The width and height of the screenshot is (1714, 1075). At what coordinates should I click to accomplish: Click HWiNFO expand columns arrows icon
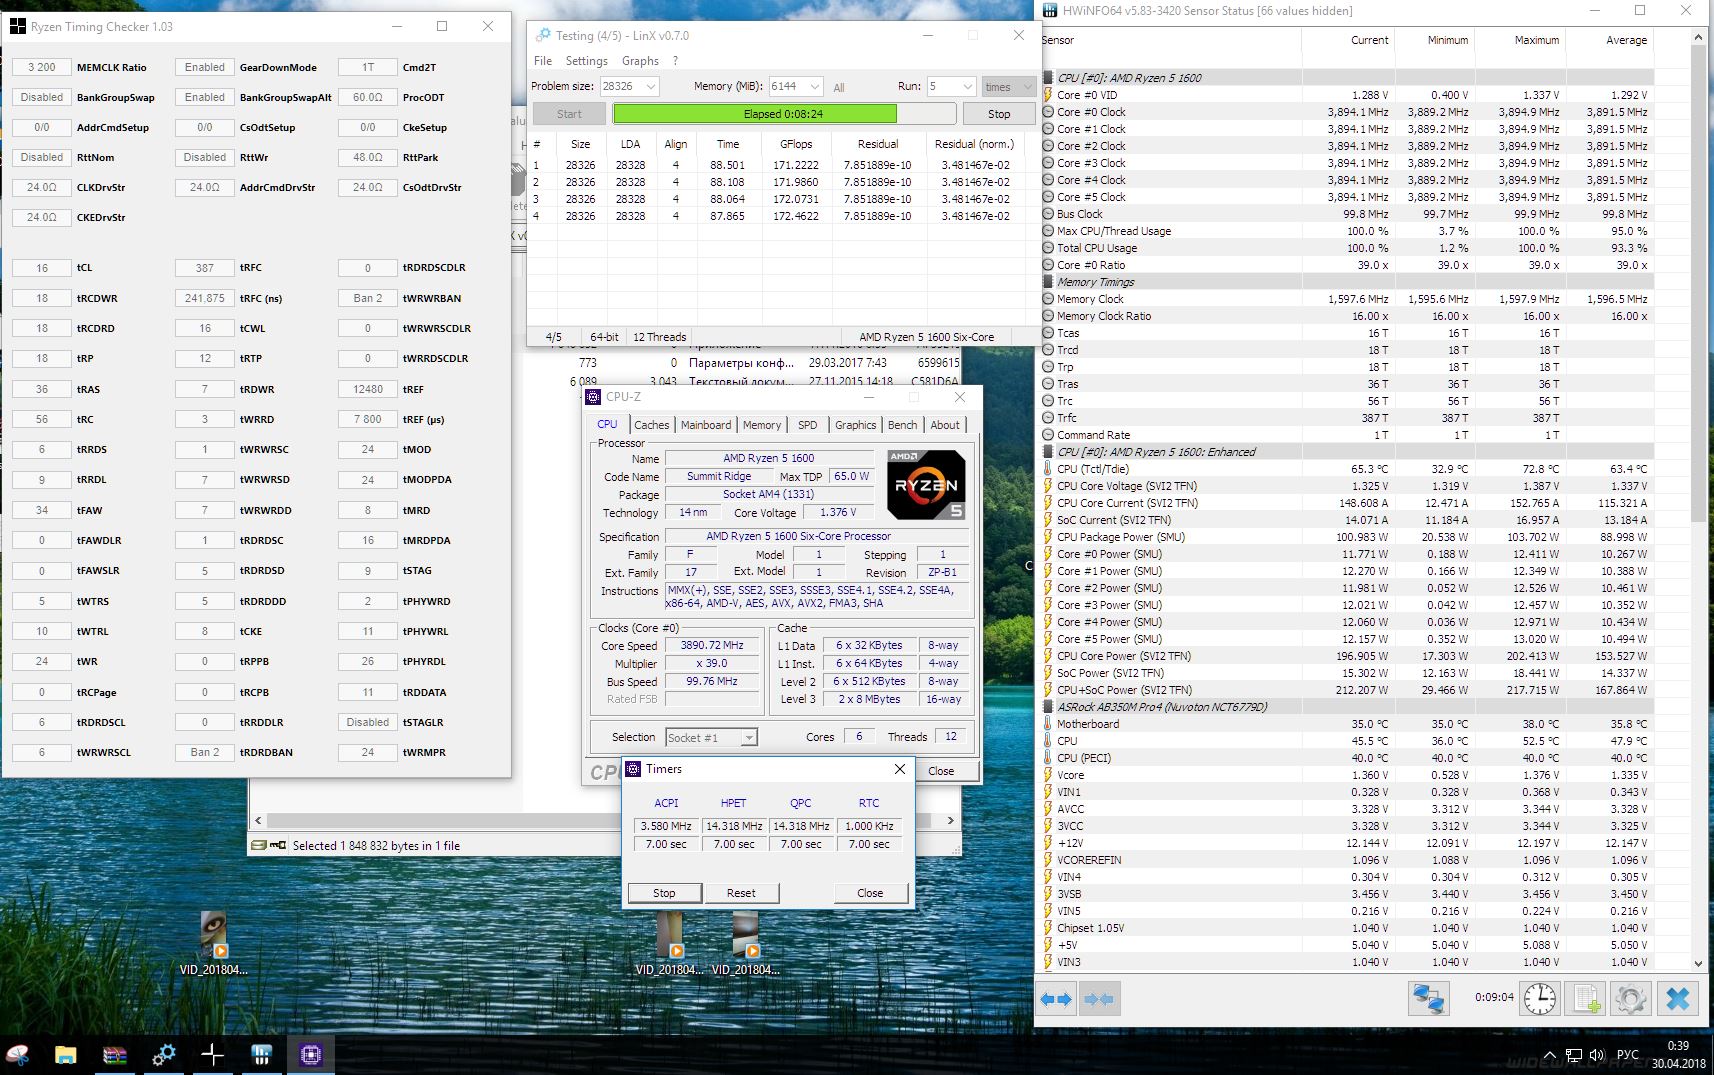coord(1056,998)
